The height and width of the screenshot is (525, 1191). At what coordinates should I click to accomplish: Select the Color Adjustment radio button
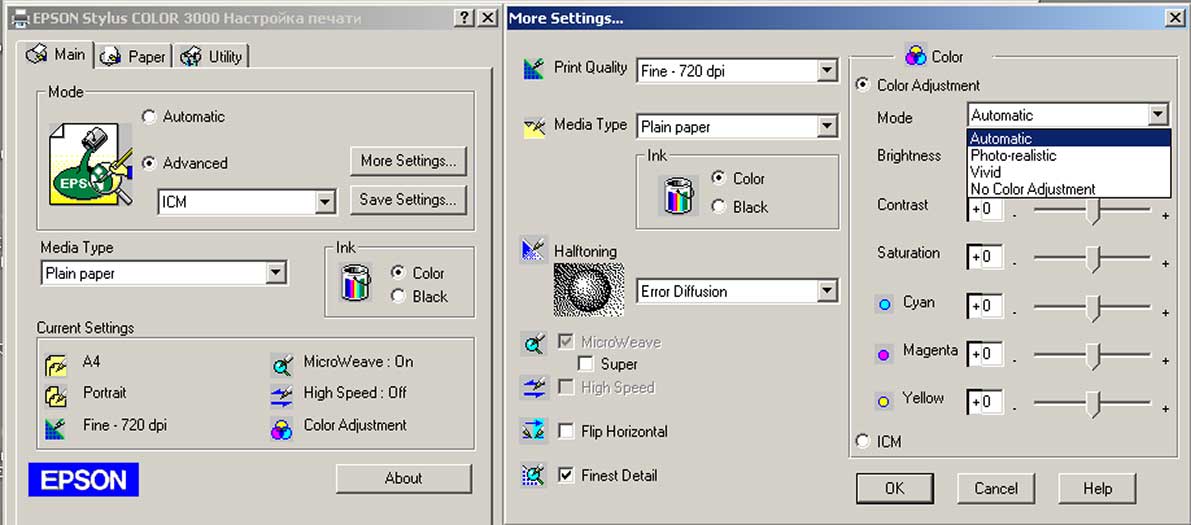(863, 85)
